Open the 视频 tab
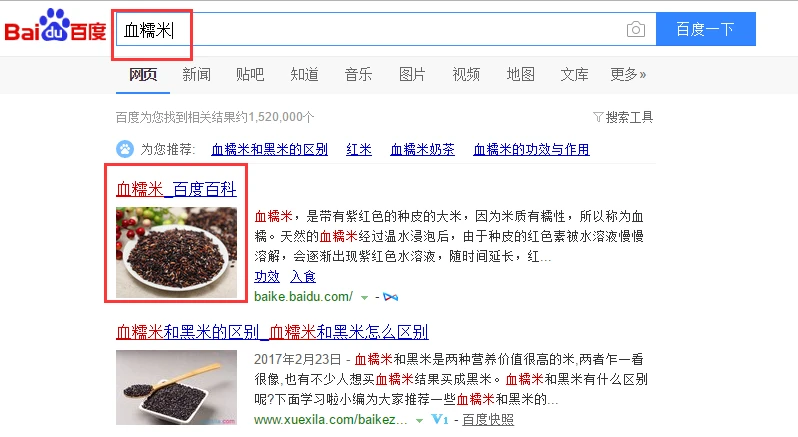Image resolution: width=798 pixels, height=437 pixels. coord(466,74)
